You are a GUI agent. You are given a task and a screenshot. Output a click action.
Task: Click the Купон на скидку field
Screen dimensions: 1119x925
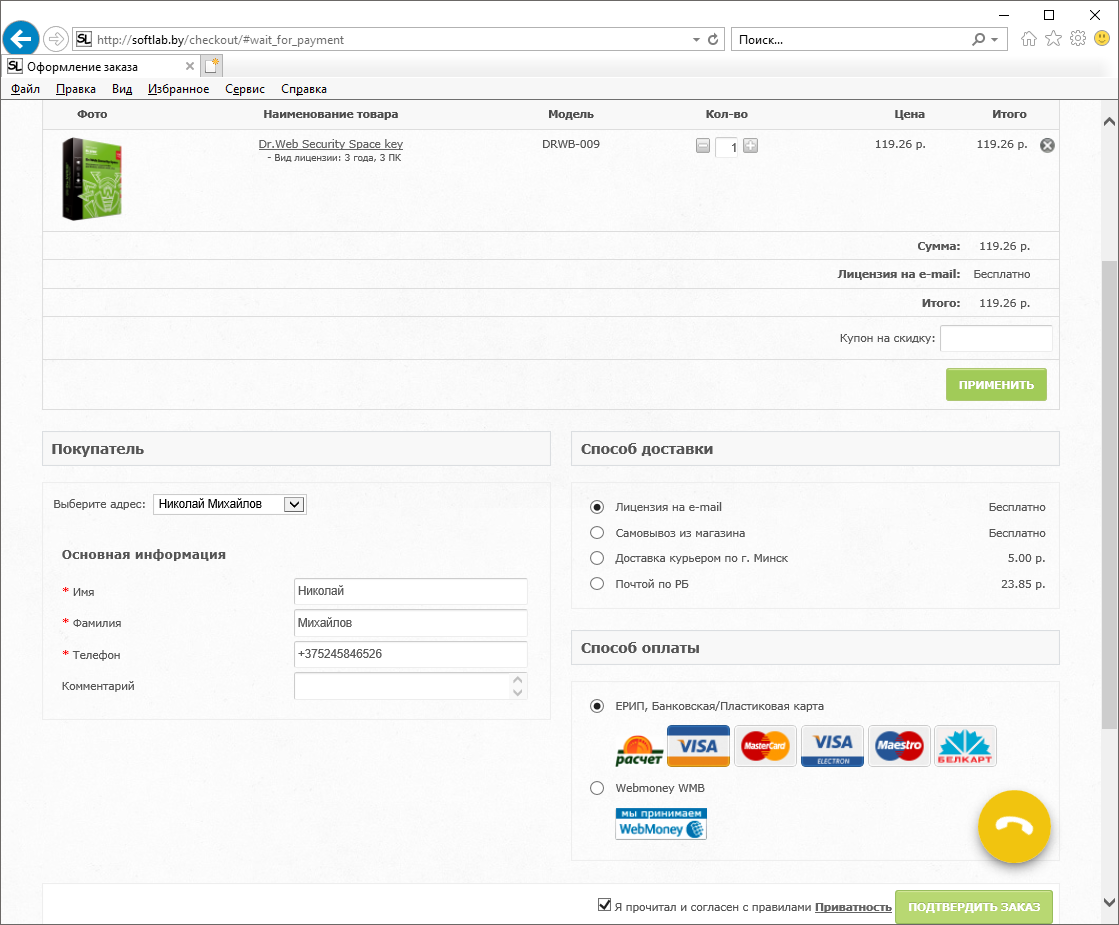tap(996, 338)
